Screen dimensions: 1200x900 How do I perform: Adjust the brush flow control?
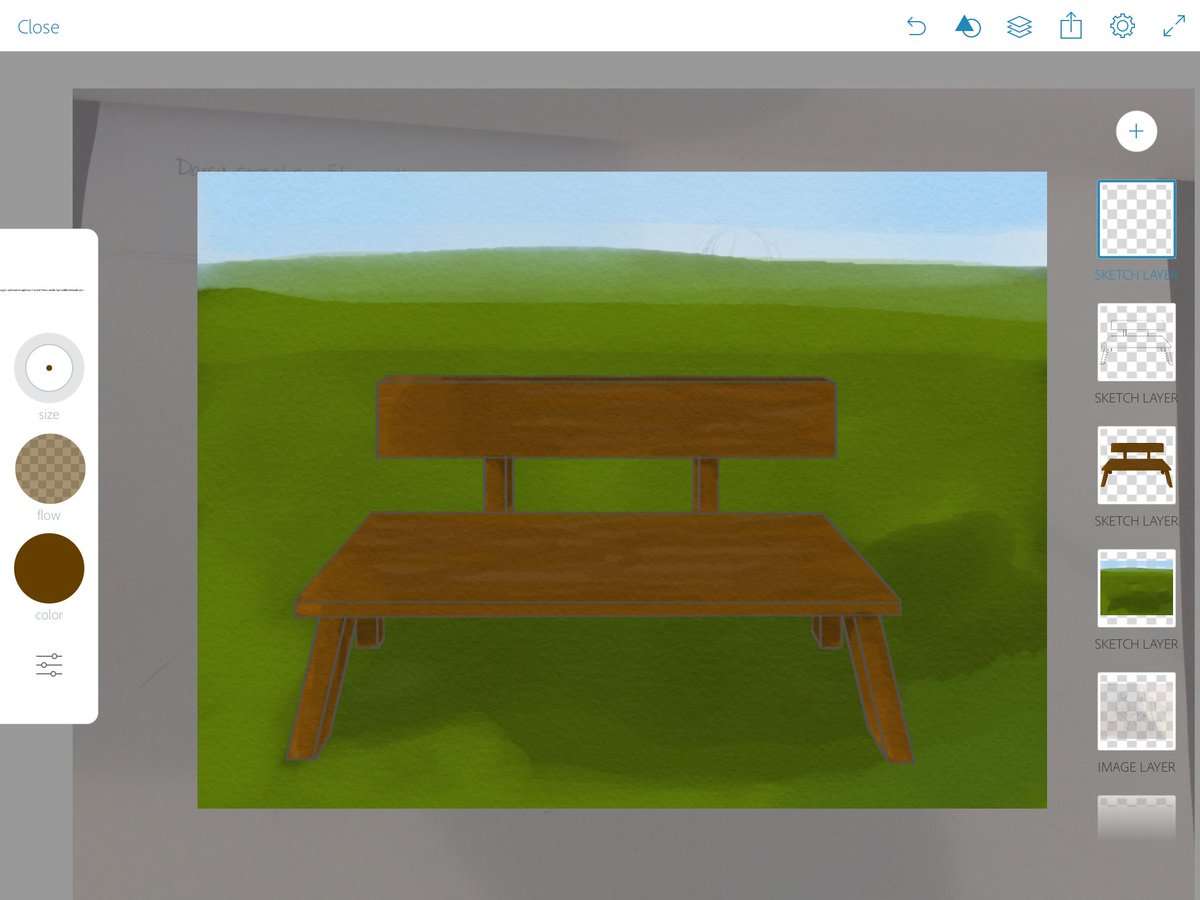point(50,468)
